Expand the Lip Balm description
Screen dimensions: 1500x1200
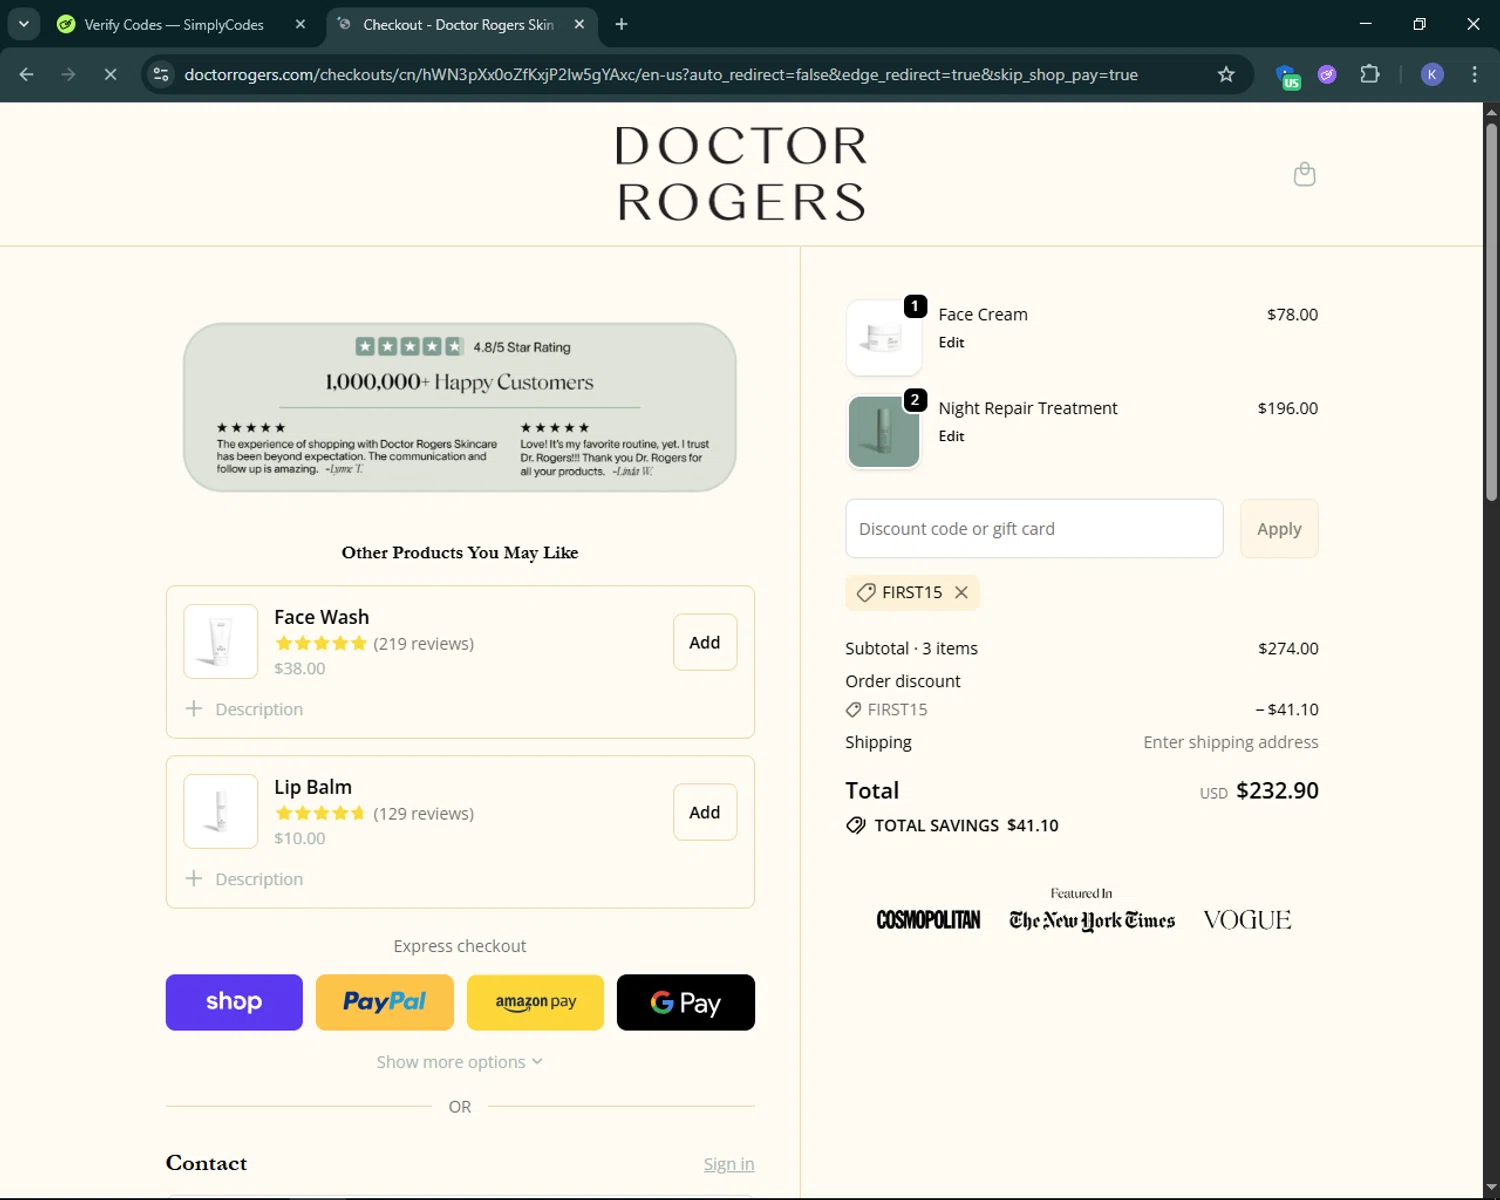pos(244,879)
